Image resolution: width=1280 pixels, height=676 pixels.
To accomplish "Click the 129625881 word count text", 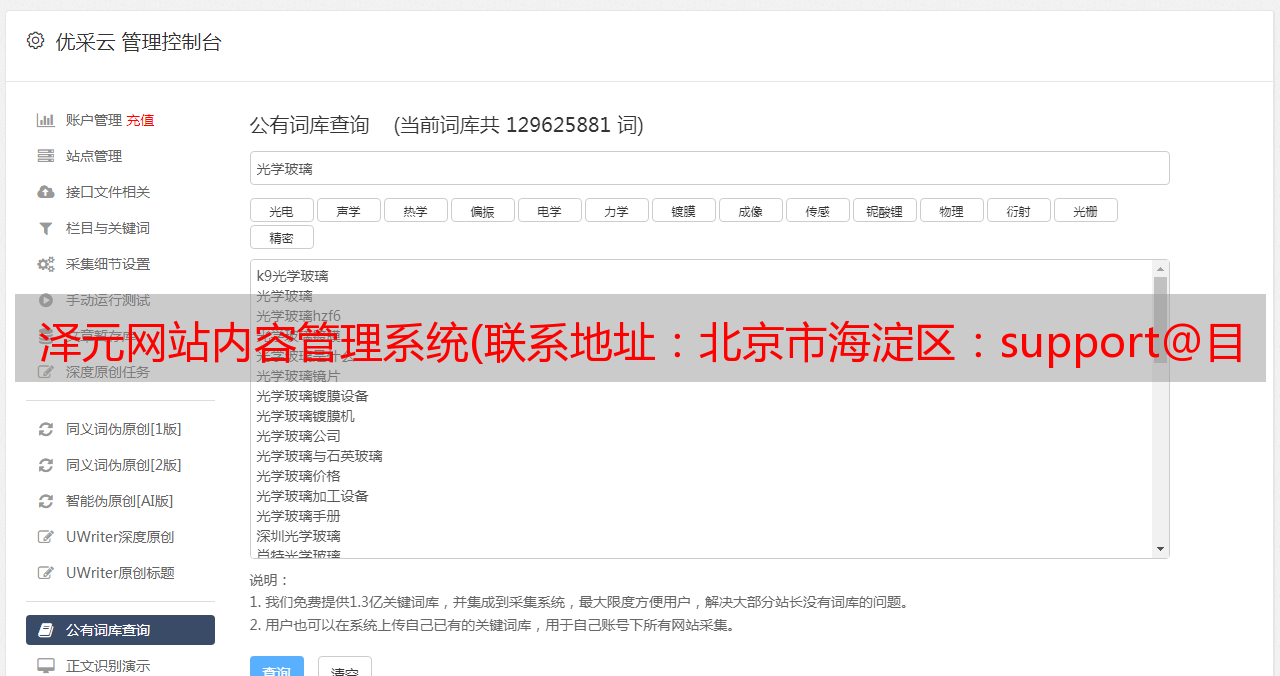I will [558, 125].
